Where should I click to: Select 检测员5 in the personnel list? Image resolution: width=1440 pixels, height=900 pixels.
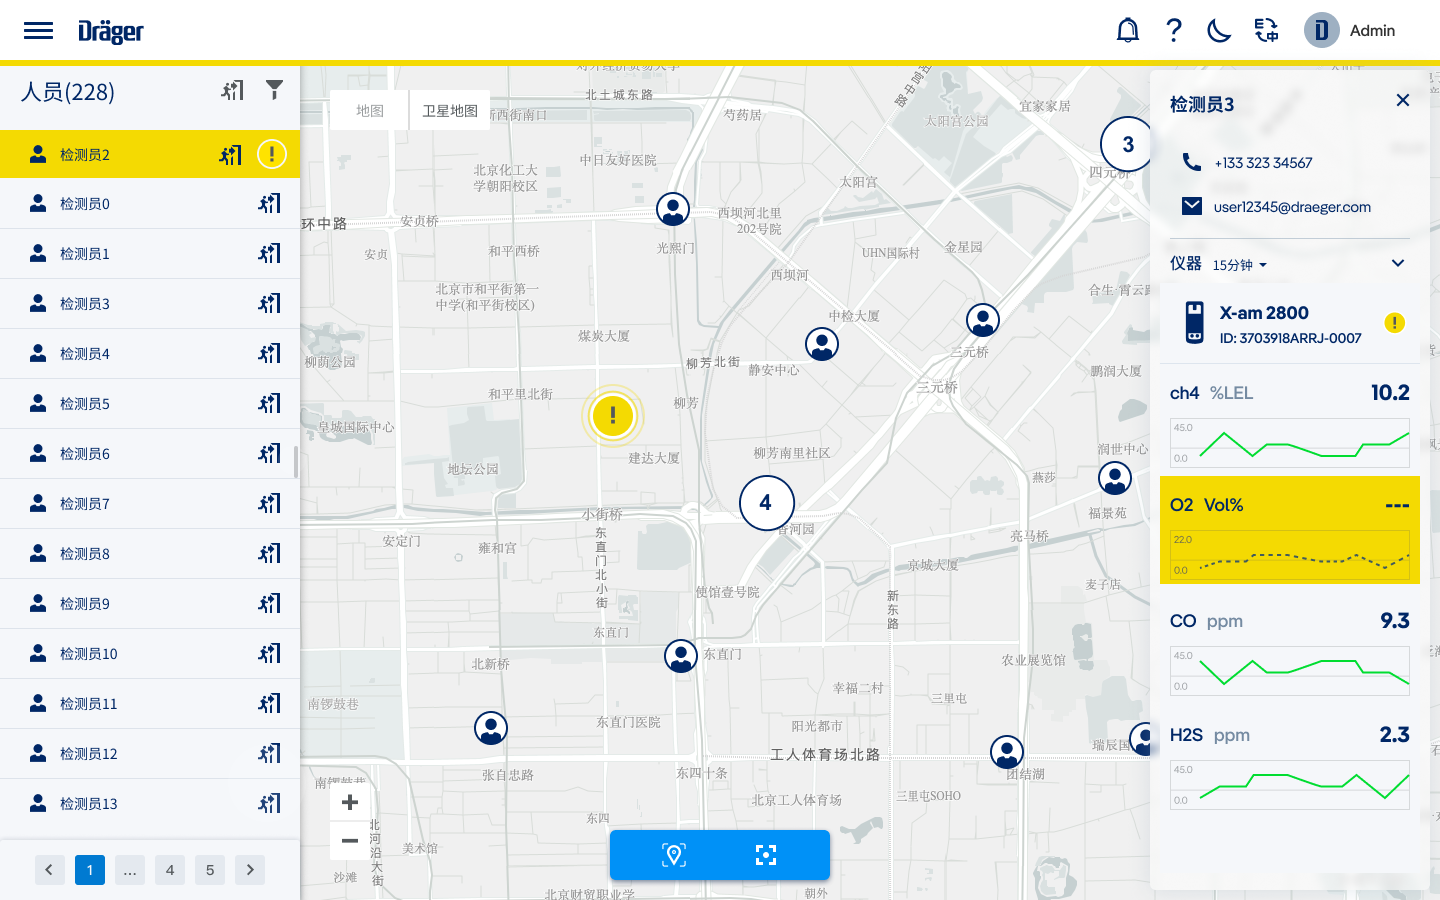click(x=85, y=404)
